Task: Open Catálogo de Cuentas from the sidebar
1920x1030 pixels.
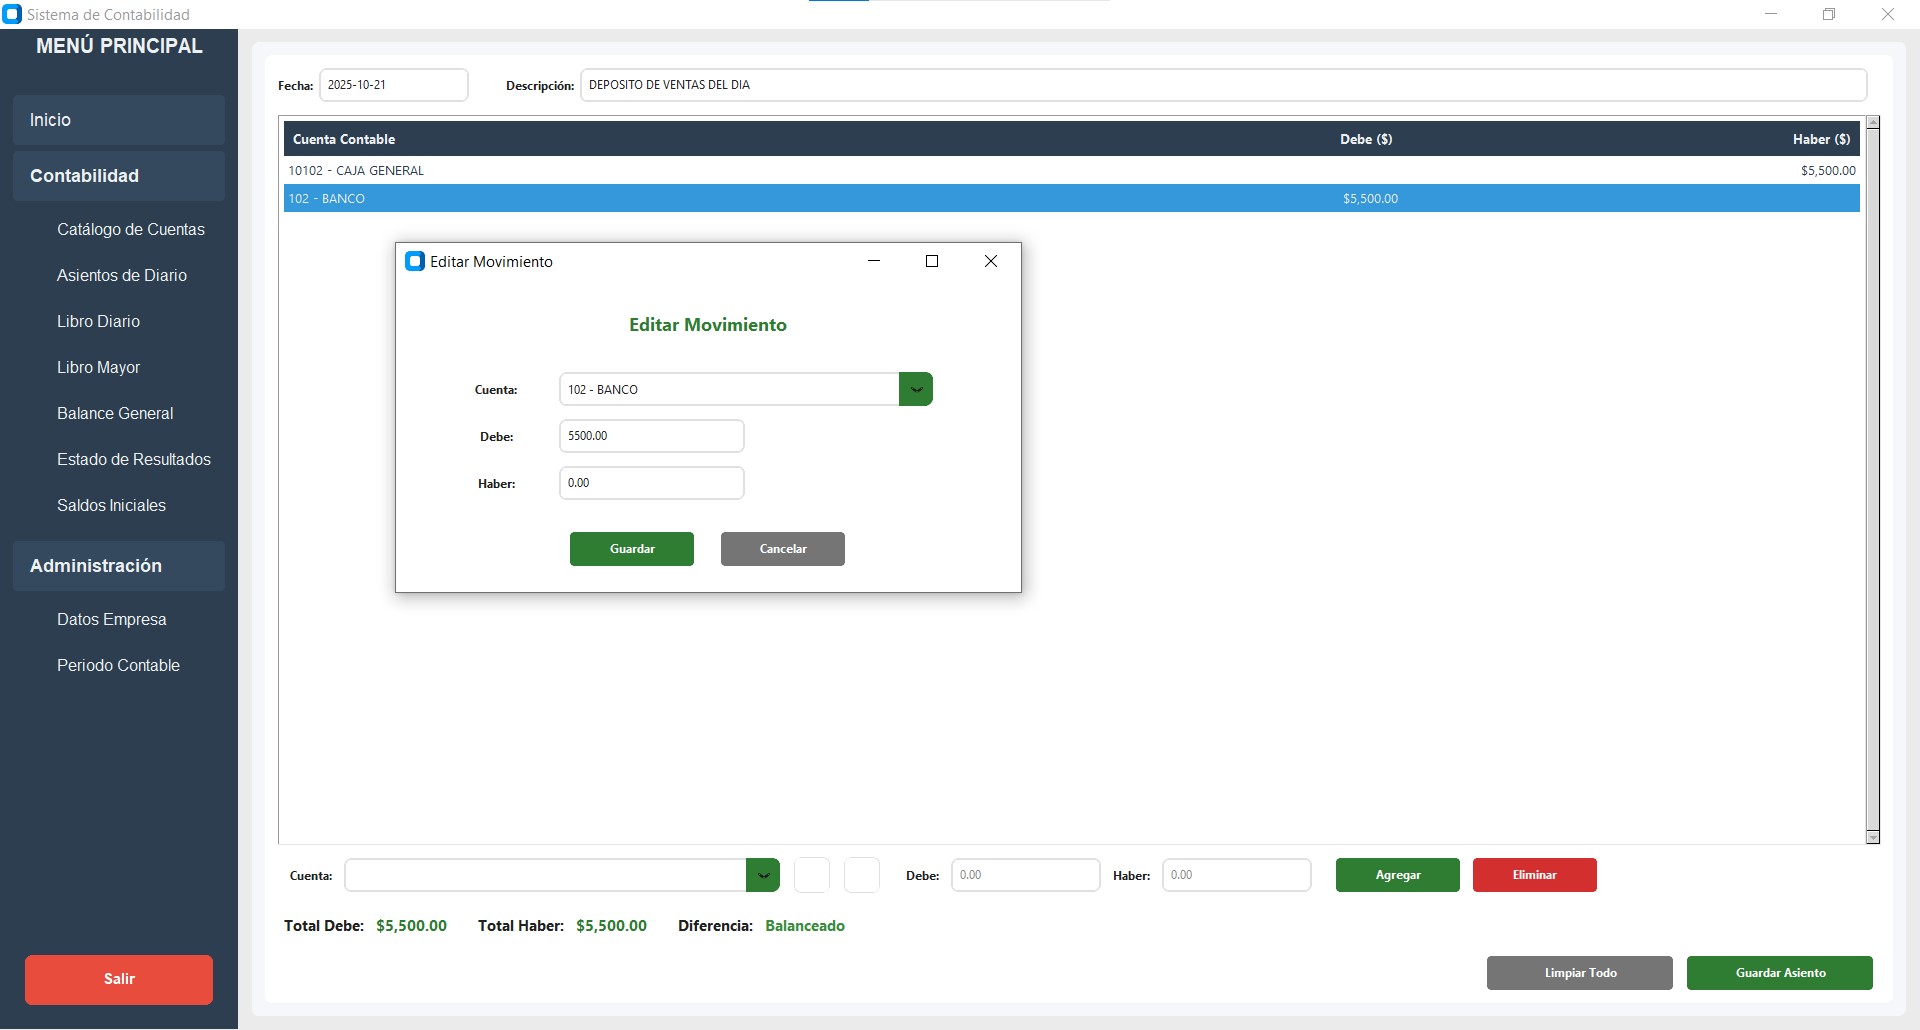Action: tap(130, 230)
